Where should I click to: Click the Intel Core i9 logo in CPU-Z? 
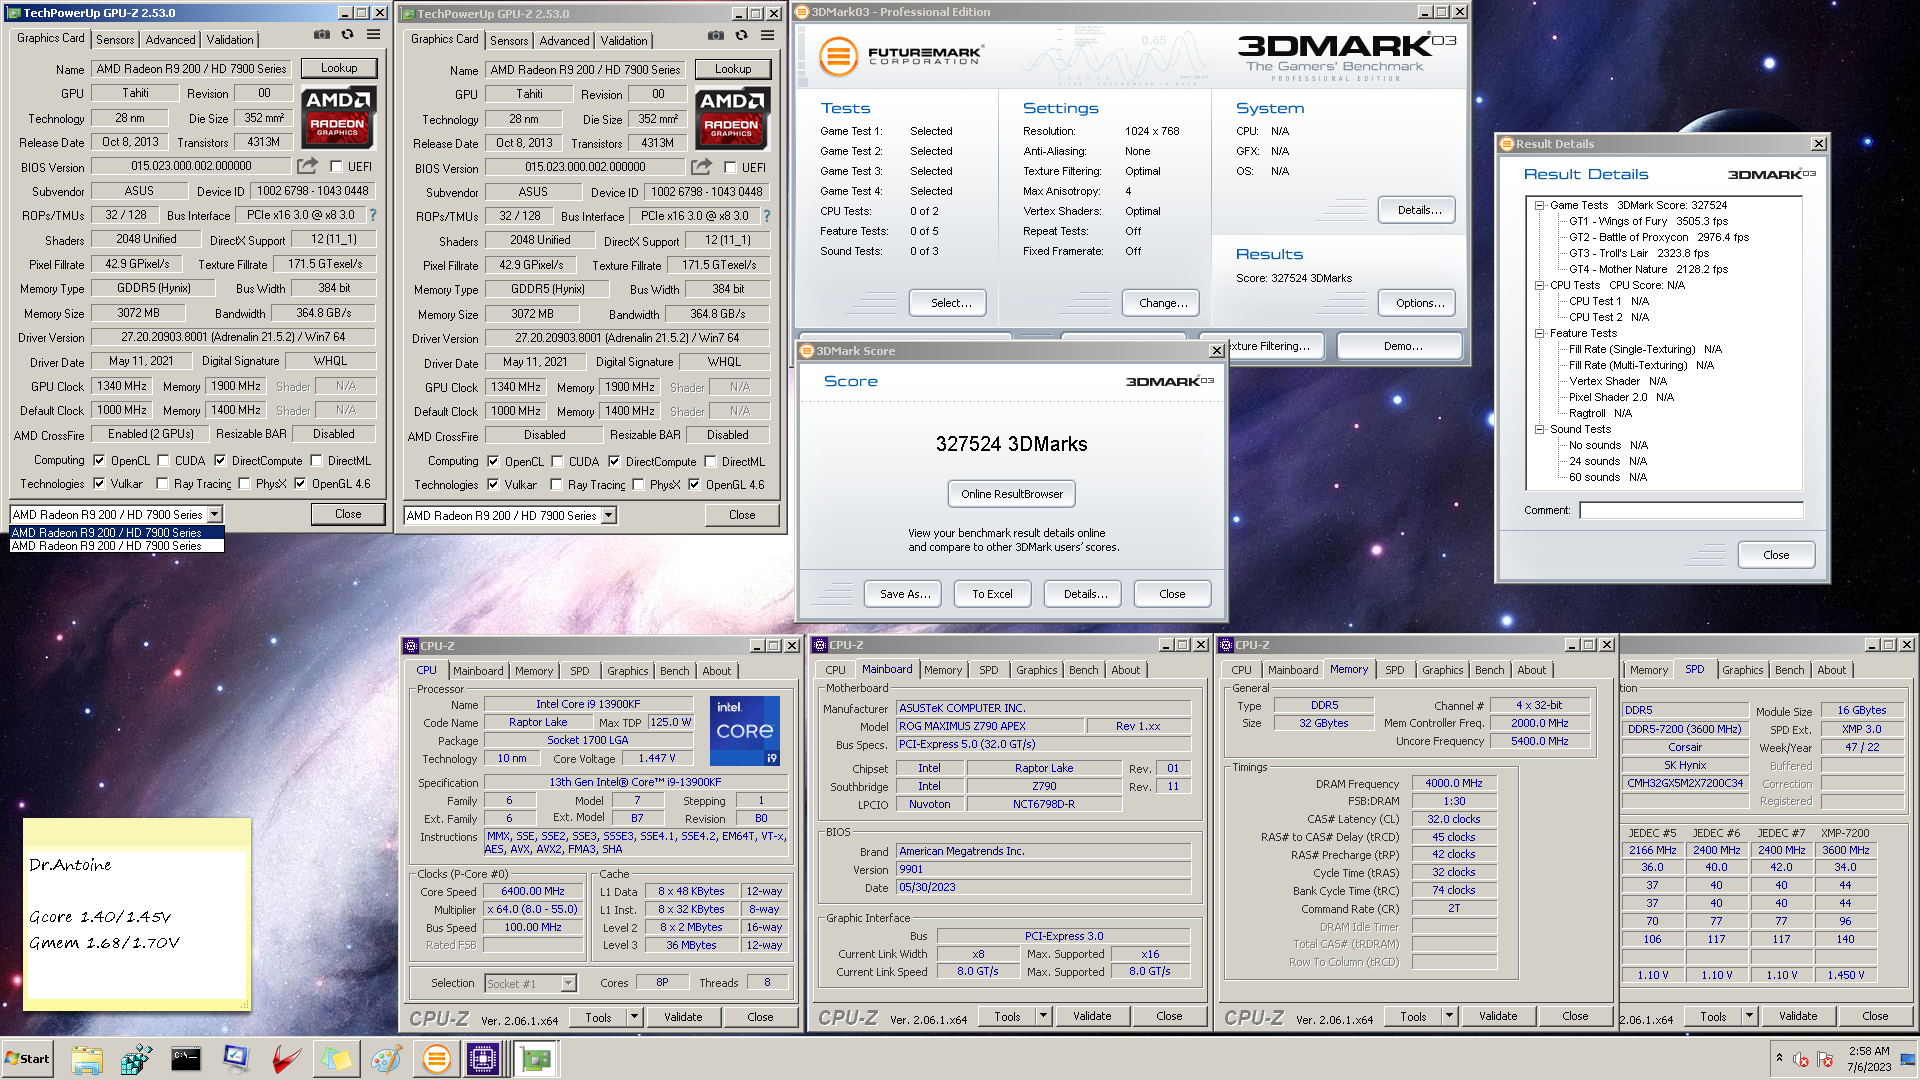(745, 731)
